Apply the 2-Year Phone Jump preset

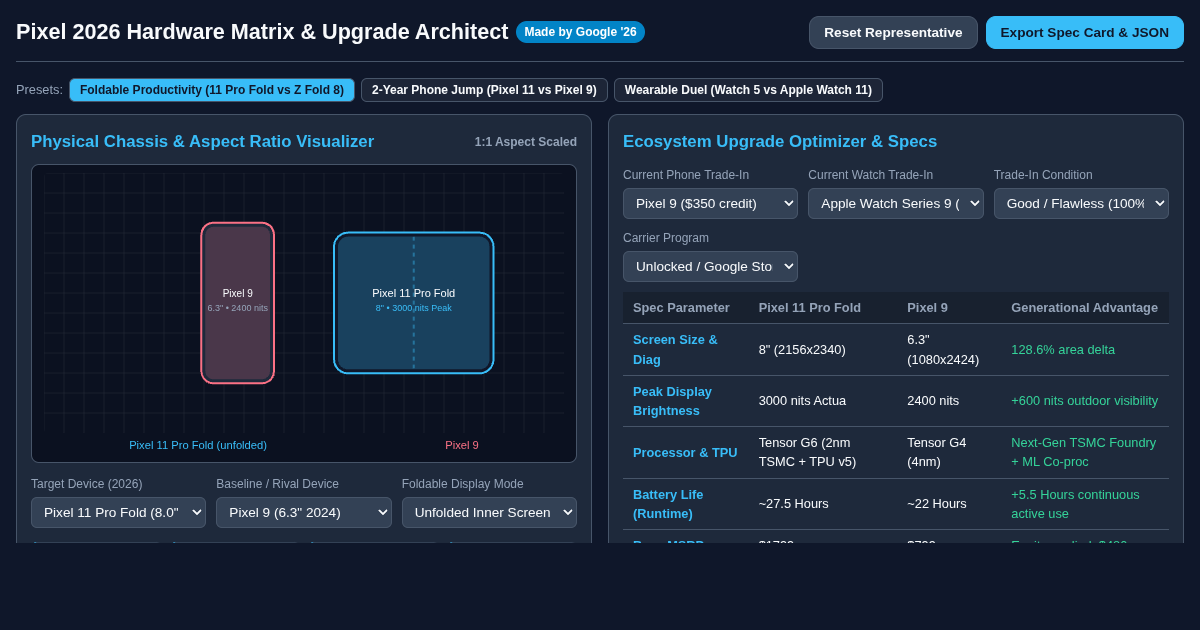click(484, 90)
